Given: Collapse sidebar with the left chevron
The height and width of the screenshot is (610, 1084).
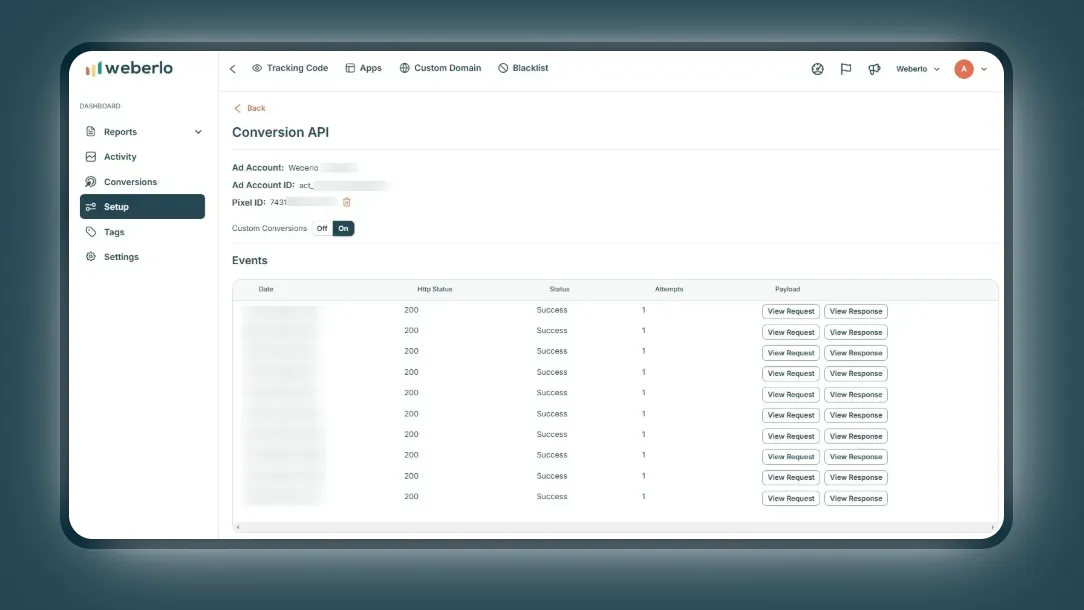Looking at the screenshot, I should click(233, 68).
